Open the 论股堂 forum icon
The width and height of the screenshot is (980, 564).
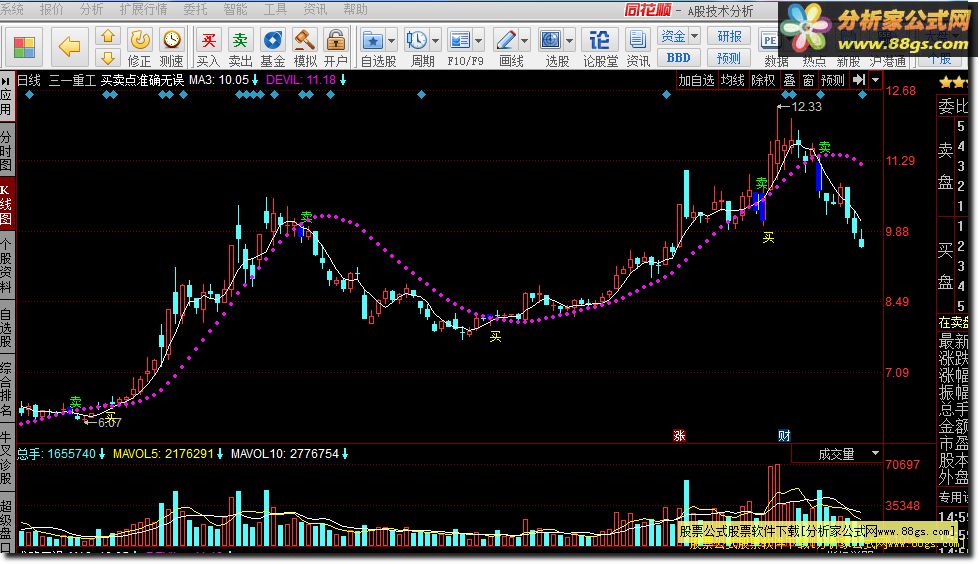[x=600, y=48]
